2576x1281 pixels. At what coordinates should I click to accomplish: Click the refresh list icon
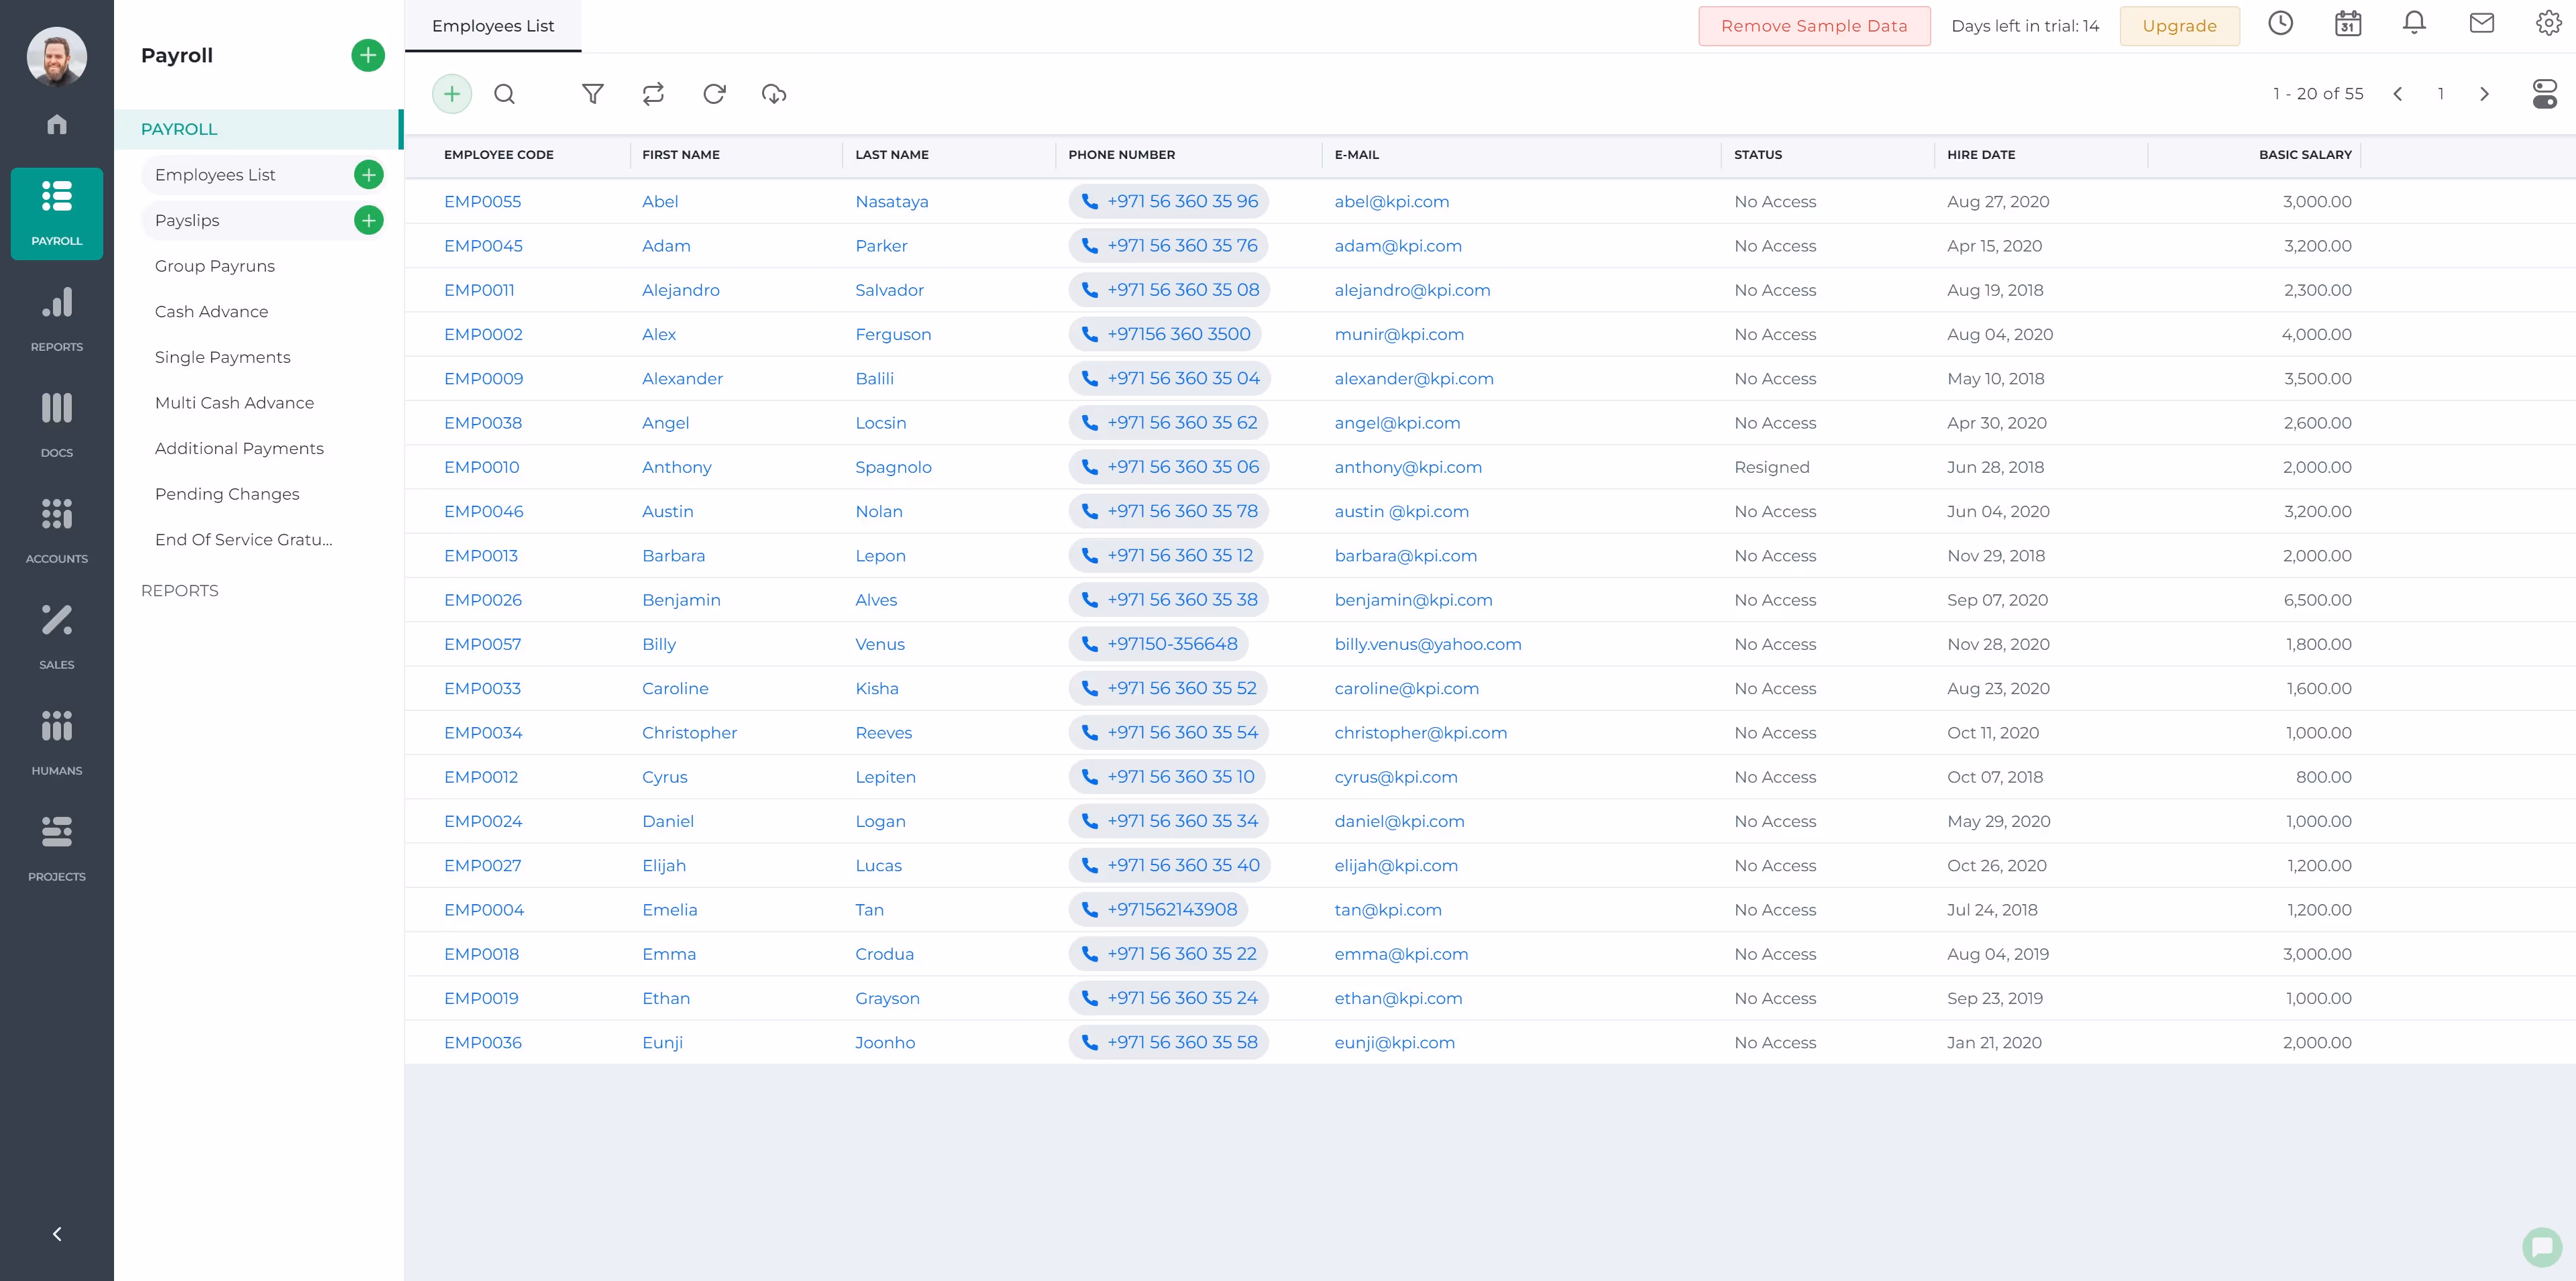(x=714, y=94)
